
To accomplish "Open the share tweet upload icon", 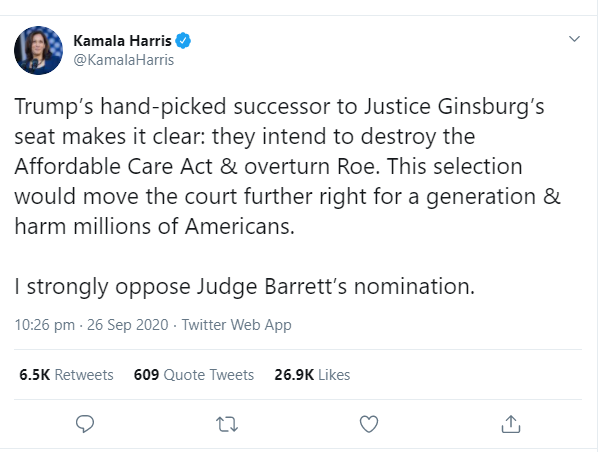I will (x=511, y=424).
